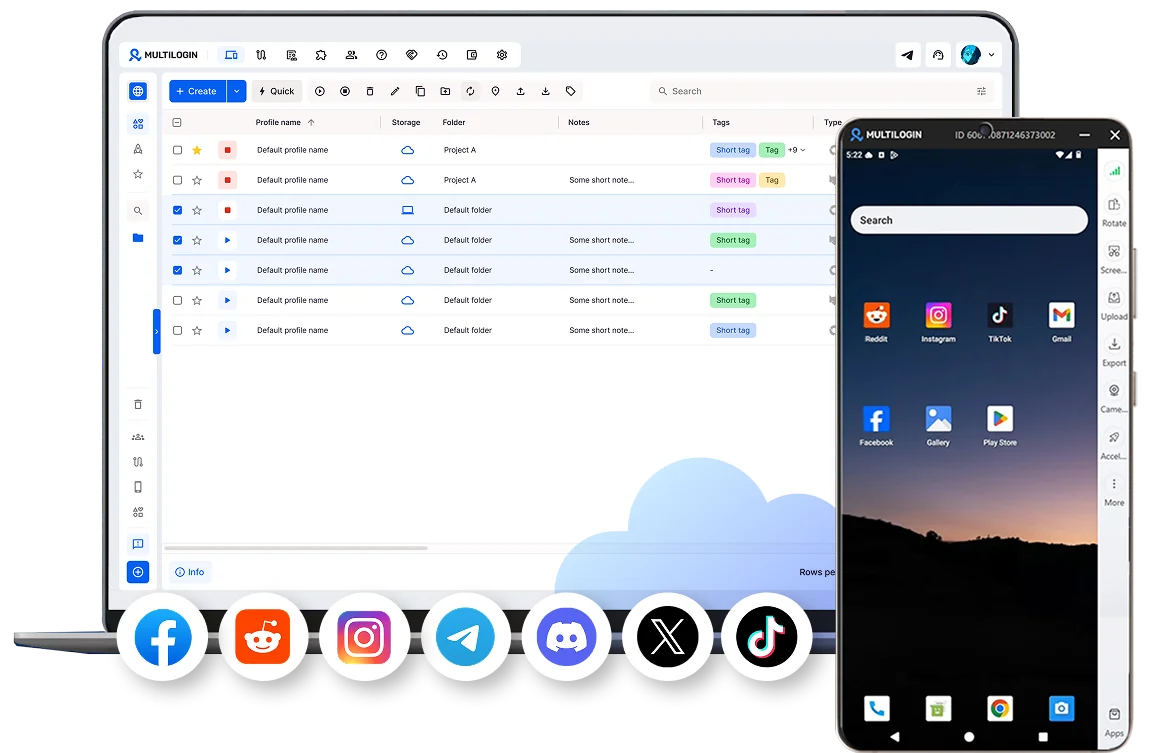Unstar the gold-starred first profile row

(x=197, y=150)
